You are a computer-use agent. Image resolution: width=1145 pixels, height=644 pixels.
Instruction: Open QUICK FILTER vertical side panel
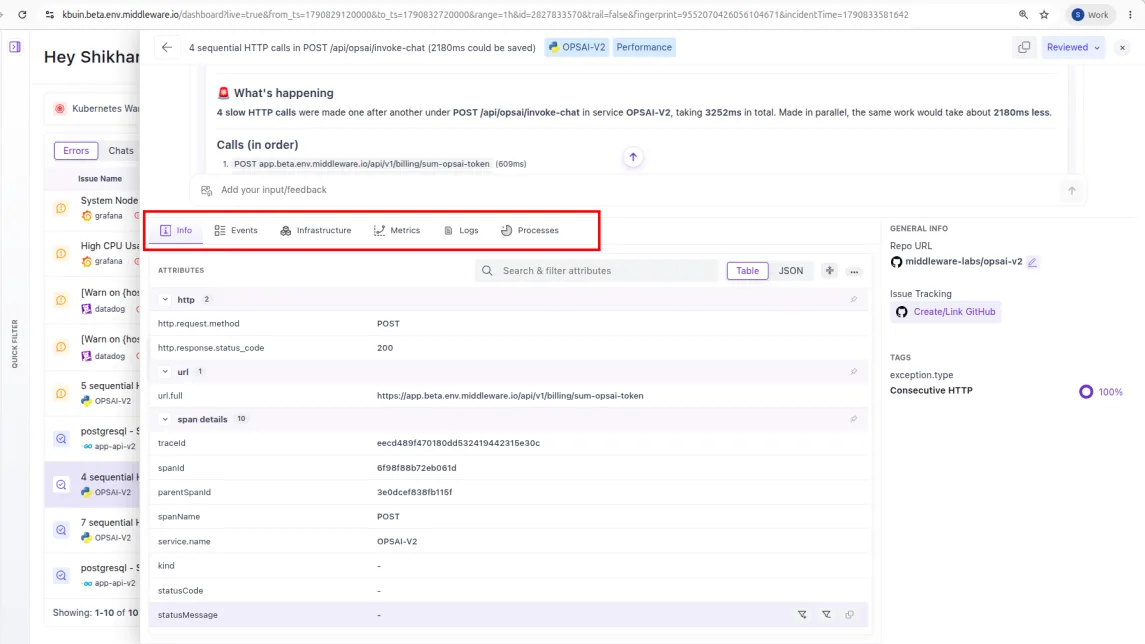(x=15, y=343)
